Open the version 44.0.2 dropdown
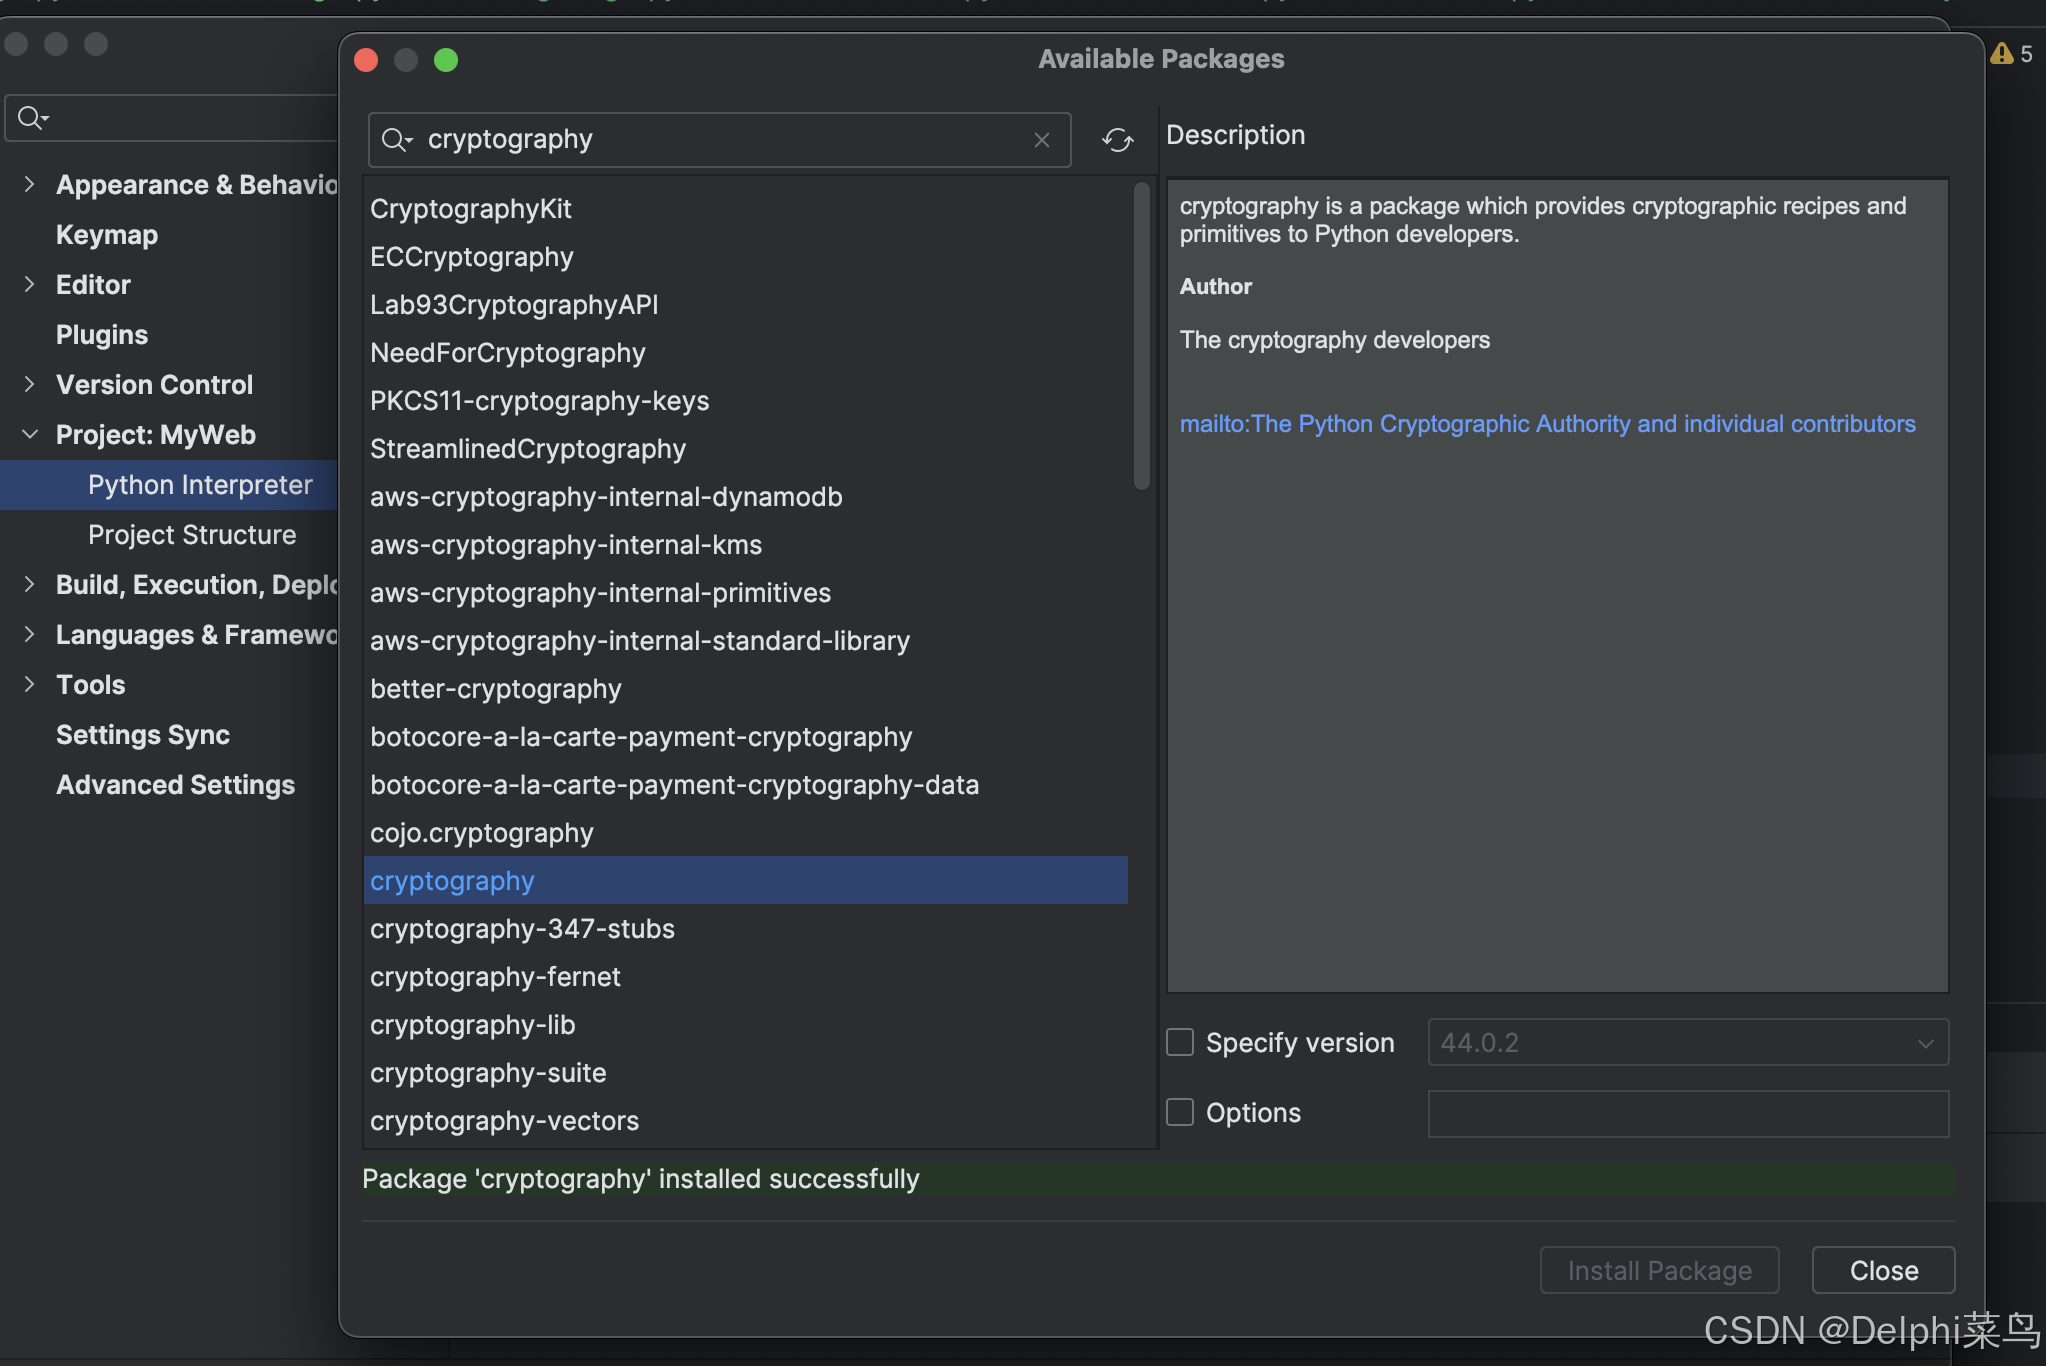 [1688, 1043]
